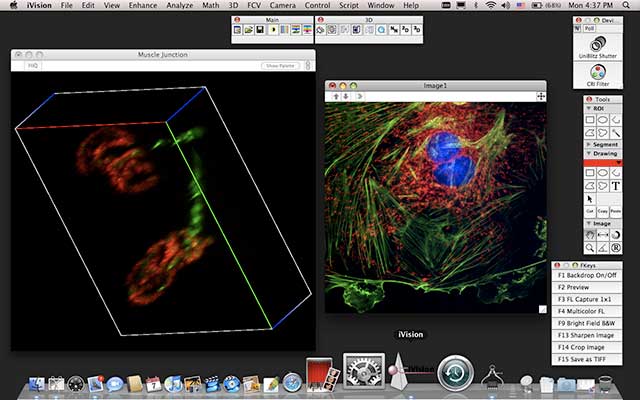
Task: Click the open folder icon in Main toolbar
Action: 249,30
